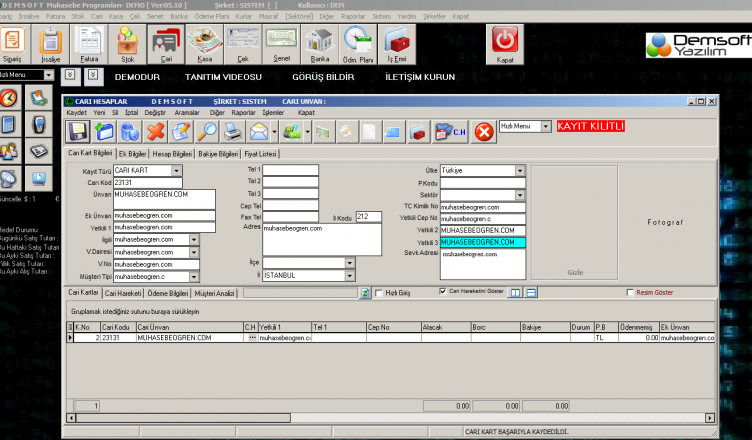The image size is (752, 440).
Task: Click into the Cari Kod field
Action: pyautogui.click(x=148, y=183)
